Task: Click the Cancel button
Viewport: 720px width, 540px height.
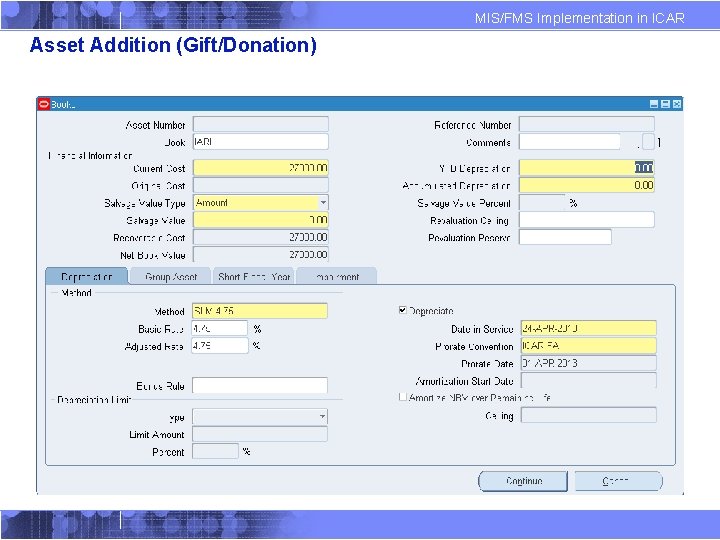Action: [x=619, y=481]
